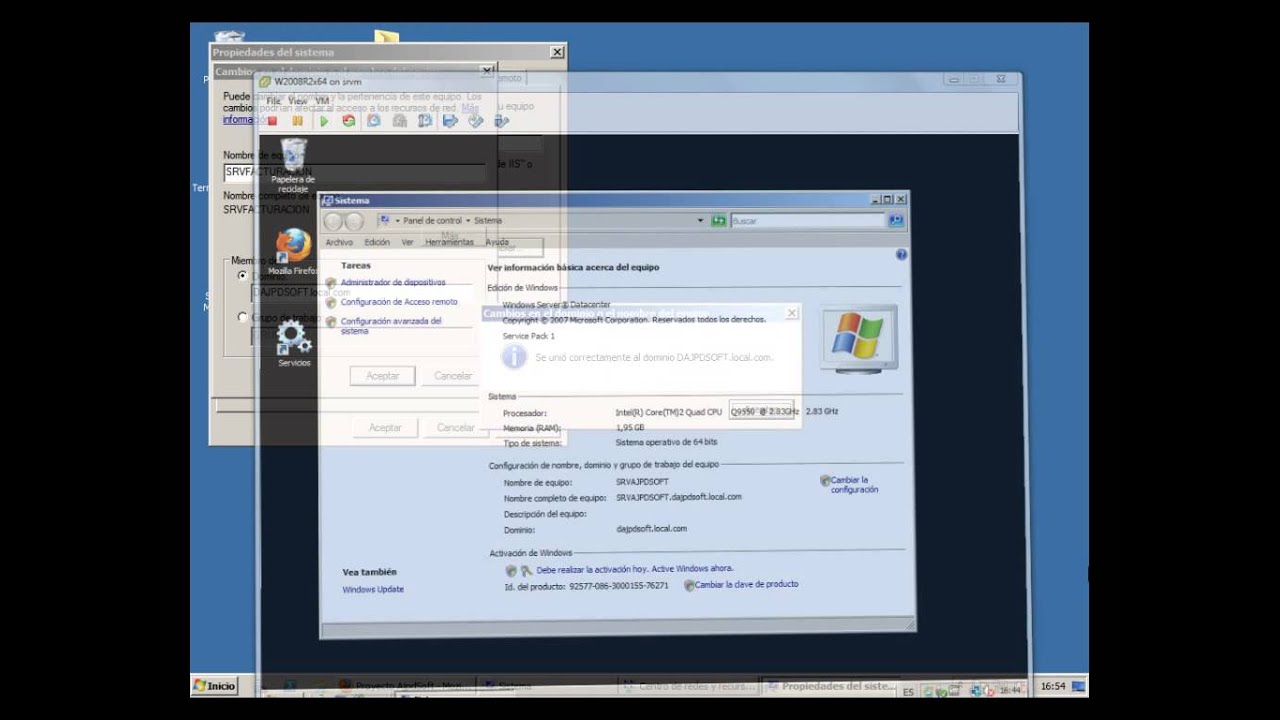
Task: Open the Windows Update link
Action: pos(373,590)
